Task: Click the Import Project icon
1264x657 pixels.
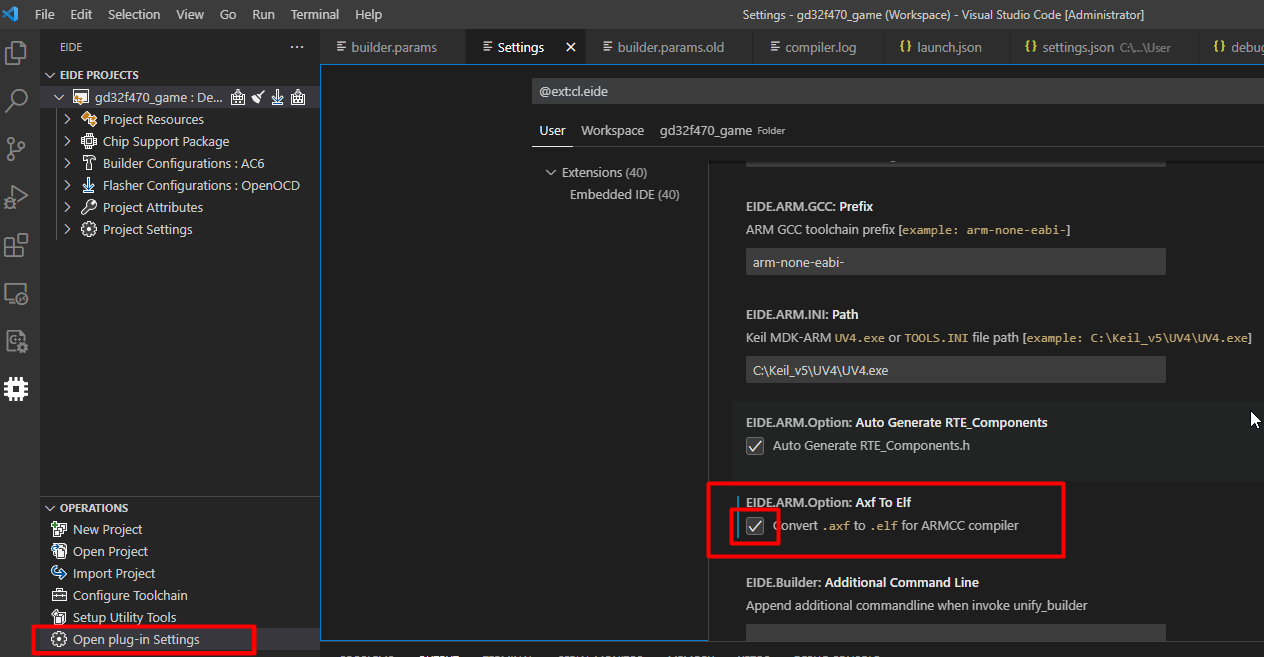Action: pos(59,573)
